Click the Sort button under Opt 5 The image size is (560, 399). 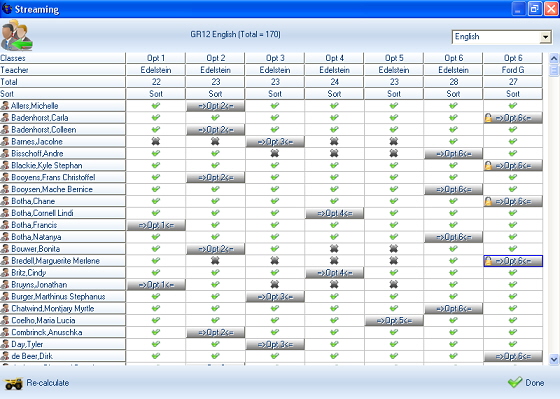tap(394, 94)
